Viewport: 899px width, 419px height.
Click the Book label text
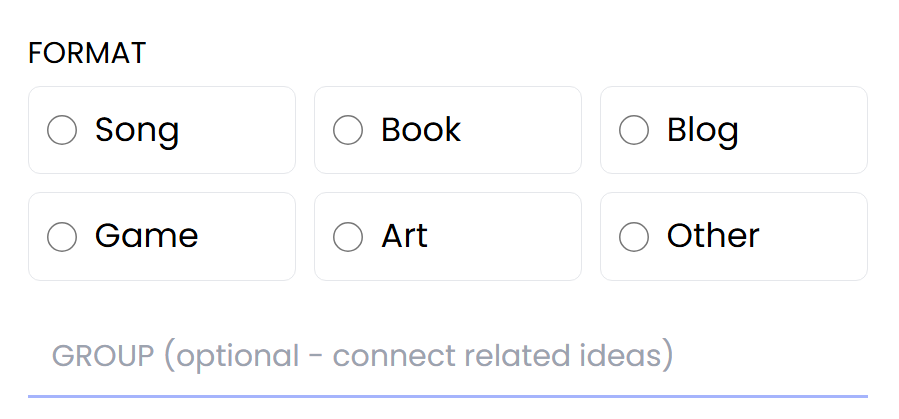pyautogui.click(x=421, y=130)
